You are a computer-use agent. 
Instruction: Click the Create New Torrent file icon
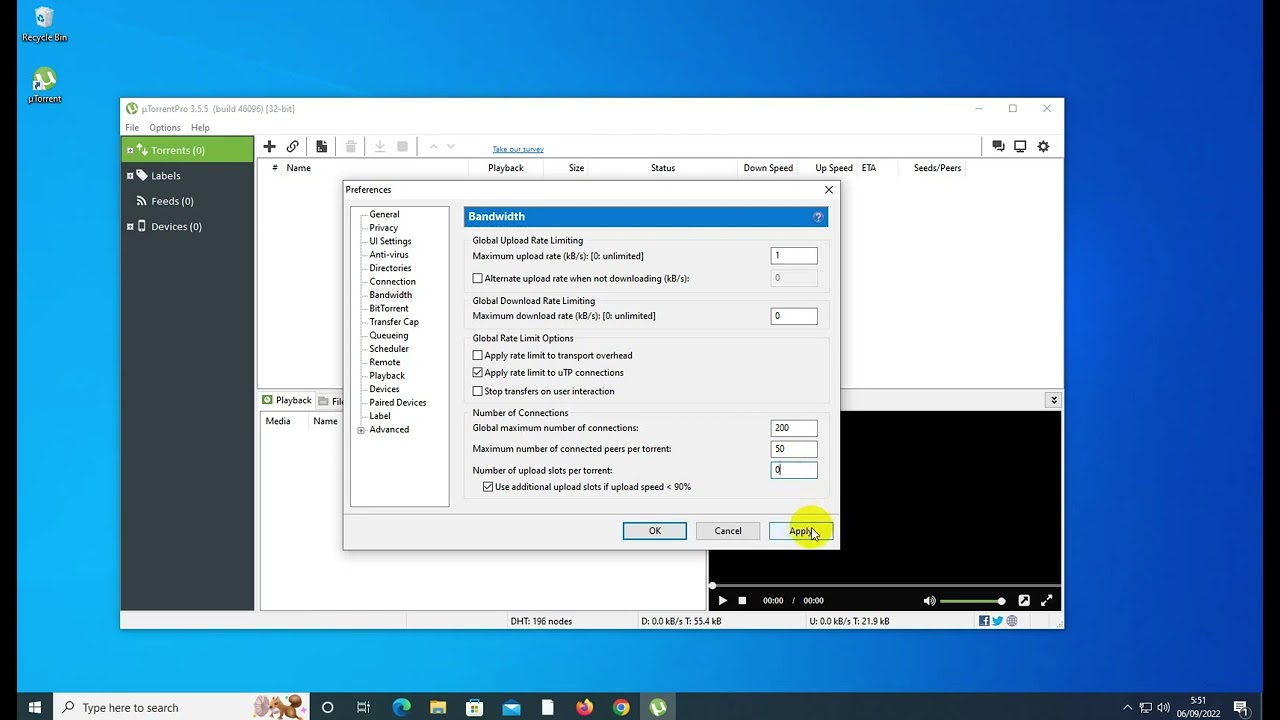321,146
